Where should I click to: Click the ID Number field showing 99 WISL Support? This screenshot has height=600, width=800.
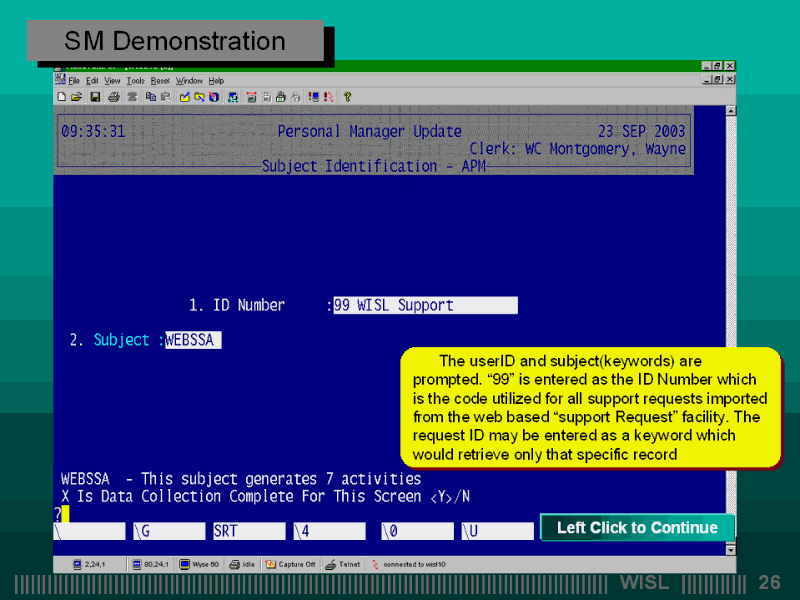click(425, 306)
